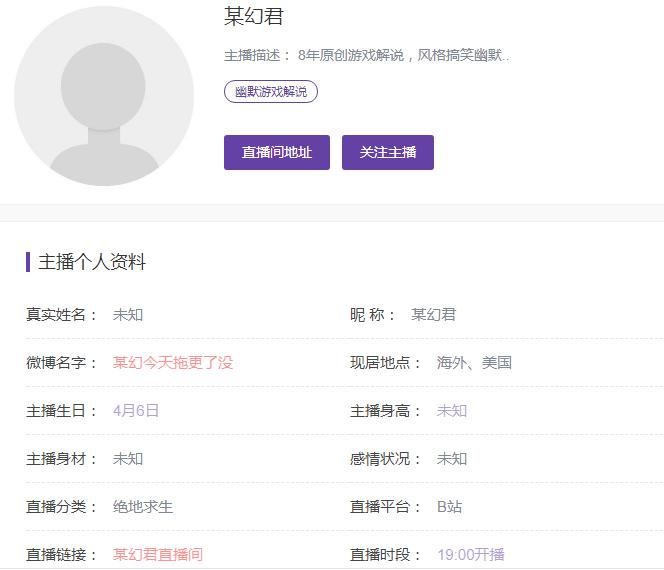Click the 未知 value beside 主播身高
The width and height of the screenshot is (664, 570).
click(x=452, y=411)
